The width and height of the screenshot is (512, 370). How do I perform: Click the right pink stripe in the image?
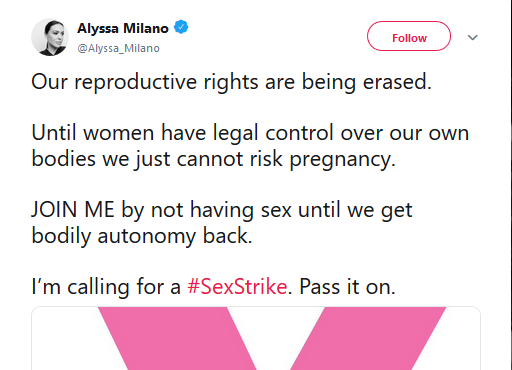click(x=368, y=338)
